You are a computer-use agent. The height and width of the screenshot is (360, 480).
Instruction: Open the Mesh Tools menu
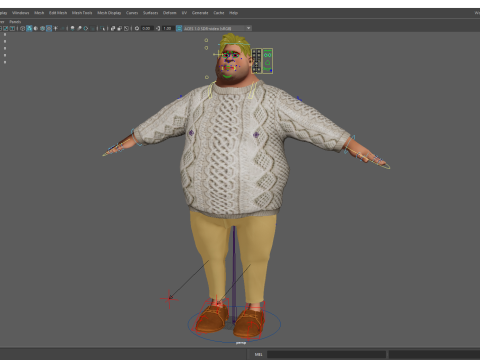click(82, 13)
